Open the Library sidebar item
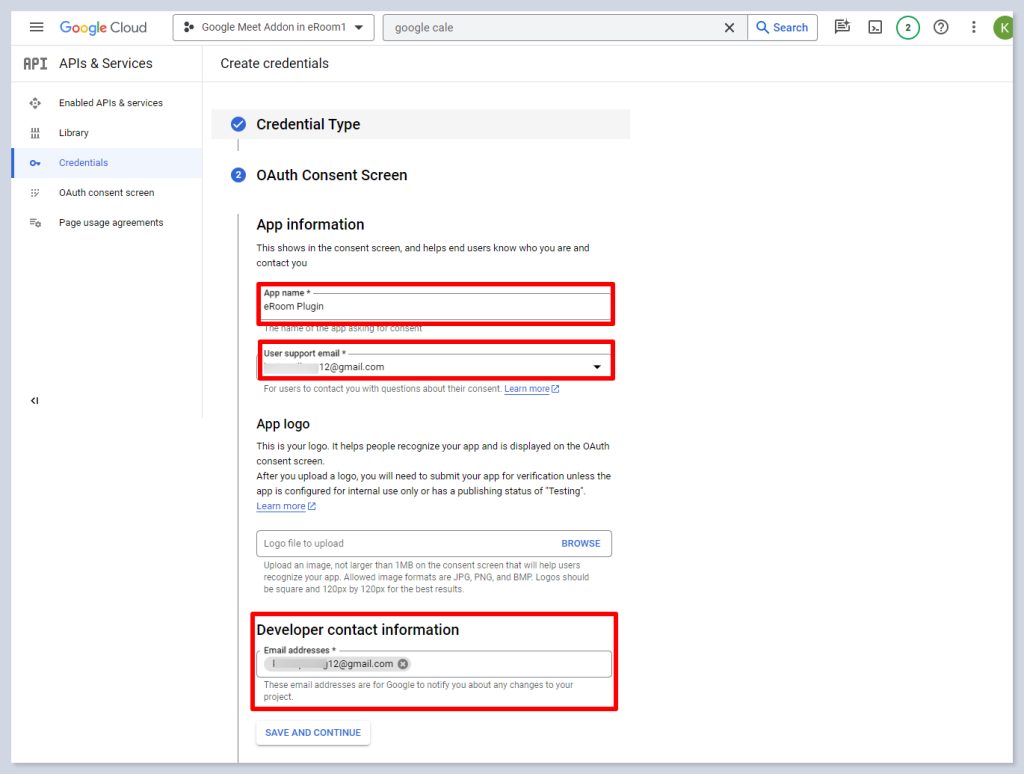Viewport: 1024px width, 774px height. coord(73,133)
